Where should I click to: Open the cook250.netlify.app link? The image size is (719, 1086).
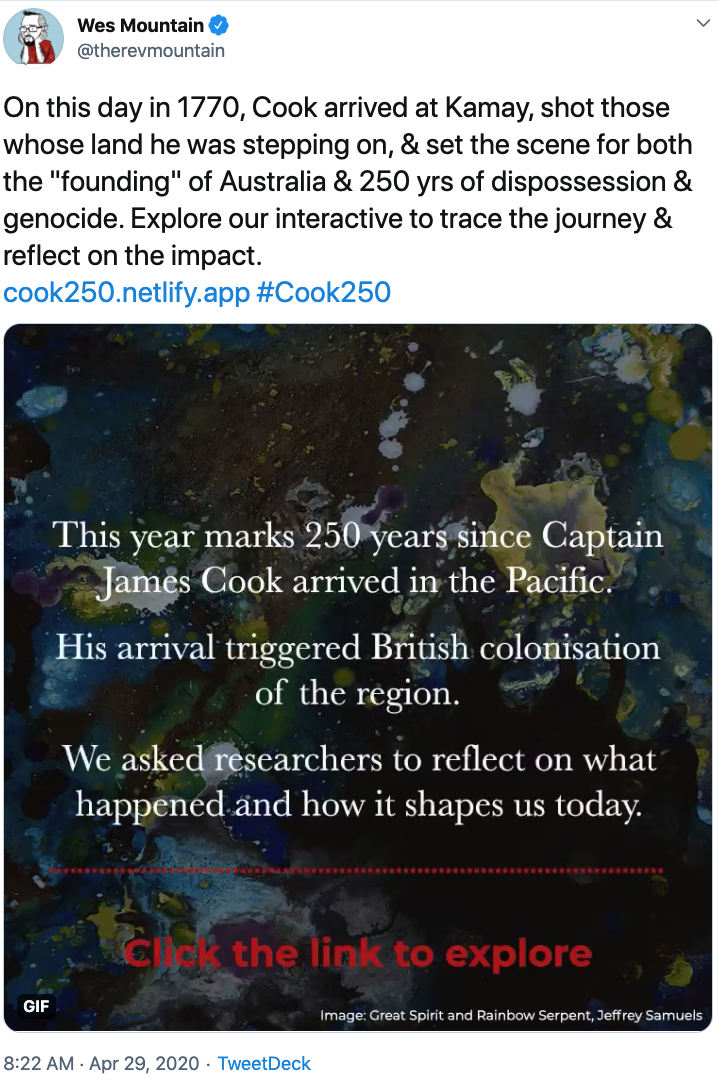[x=126, y=292]
